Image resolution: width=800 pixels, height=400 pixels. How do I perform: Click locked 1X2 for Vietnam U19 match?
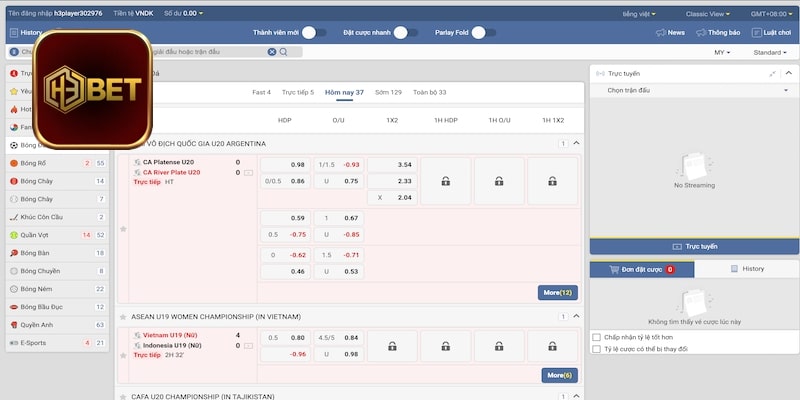(392, 346)
